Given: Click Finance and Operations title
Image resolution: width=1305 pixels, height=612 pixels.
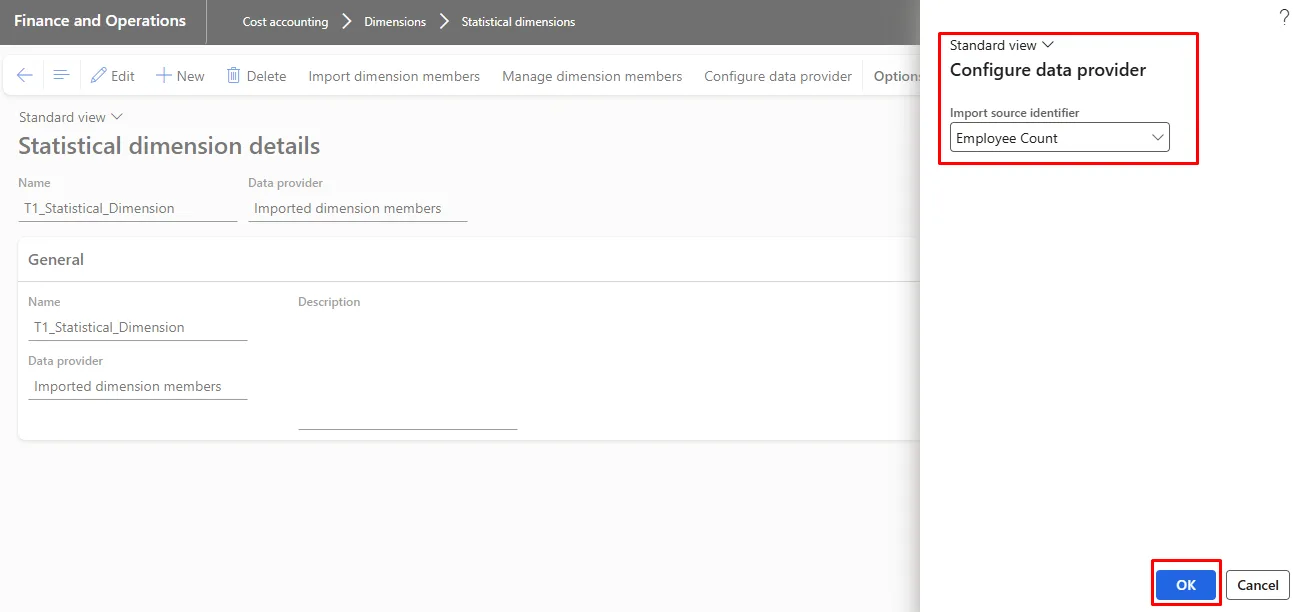Looking at the screenshot, I should point(100,21).
